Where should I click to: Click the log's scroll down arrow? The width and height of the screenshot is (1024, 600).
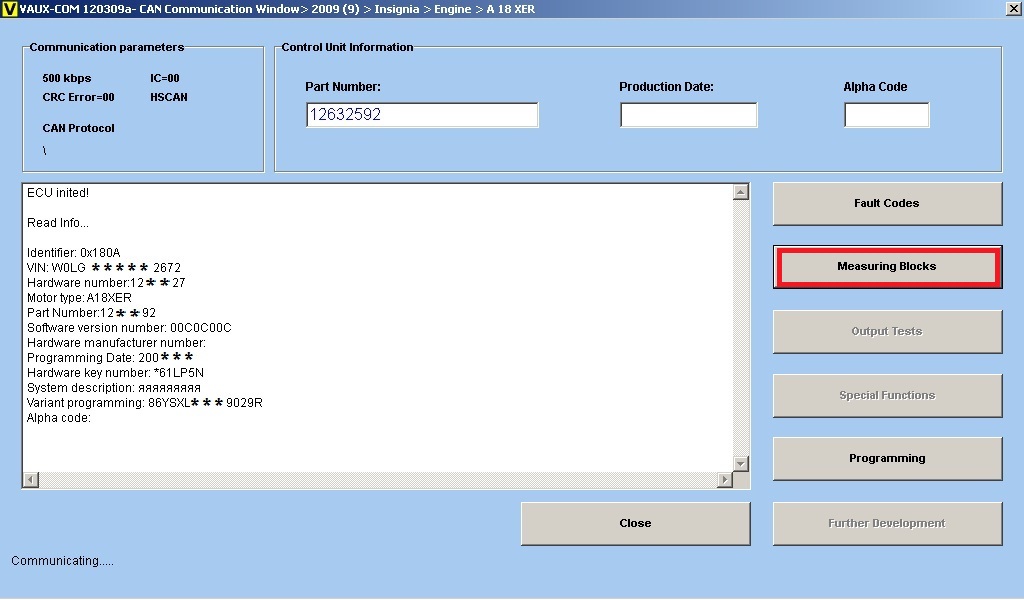pos(741,464)
